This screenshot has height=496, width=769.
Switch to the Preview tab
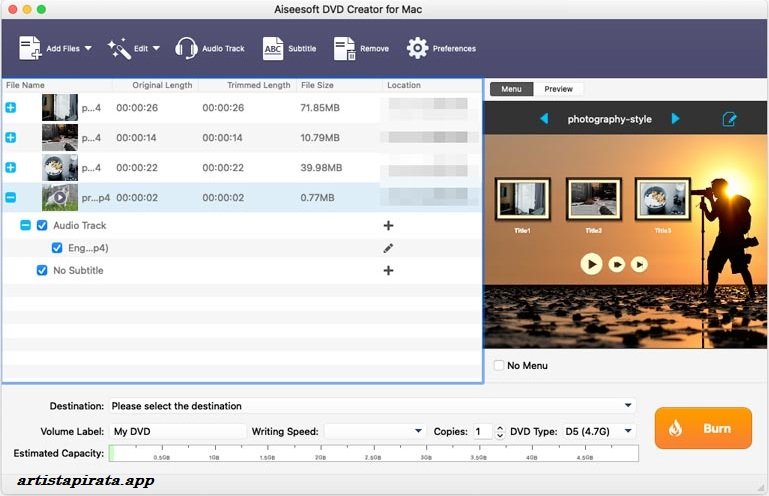[558, 89]
